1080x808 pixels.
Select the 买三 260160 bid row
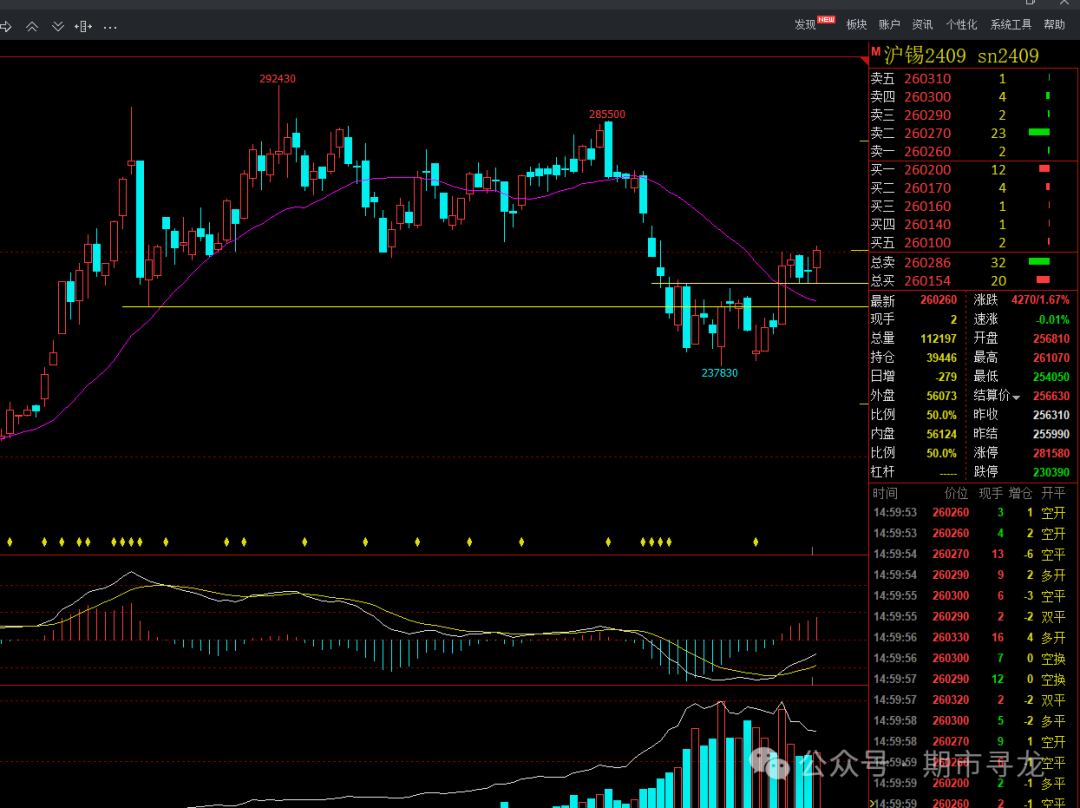tap(973, 206)
